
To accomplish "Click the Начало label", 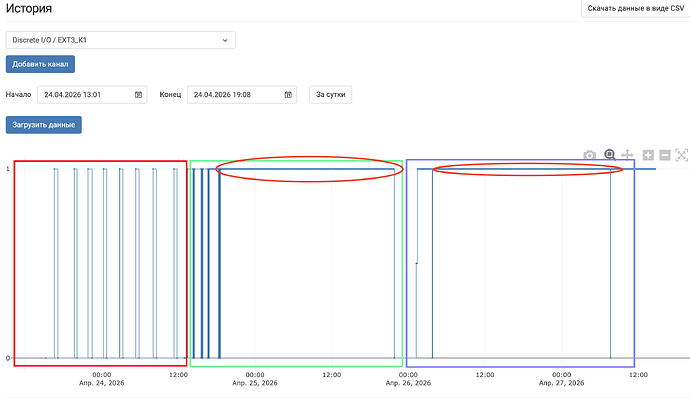I will [x=18, y=95].
